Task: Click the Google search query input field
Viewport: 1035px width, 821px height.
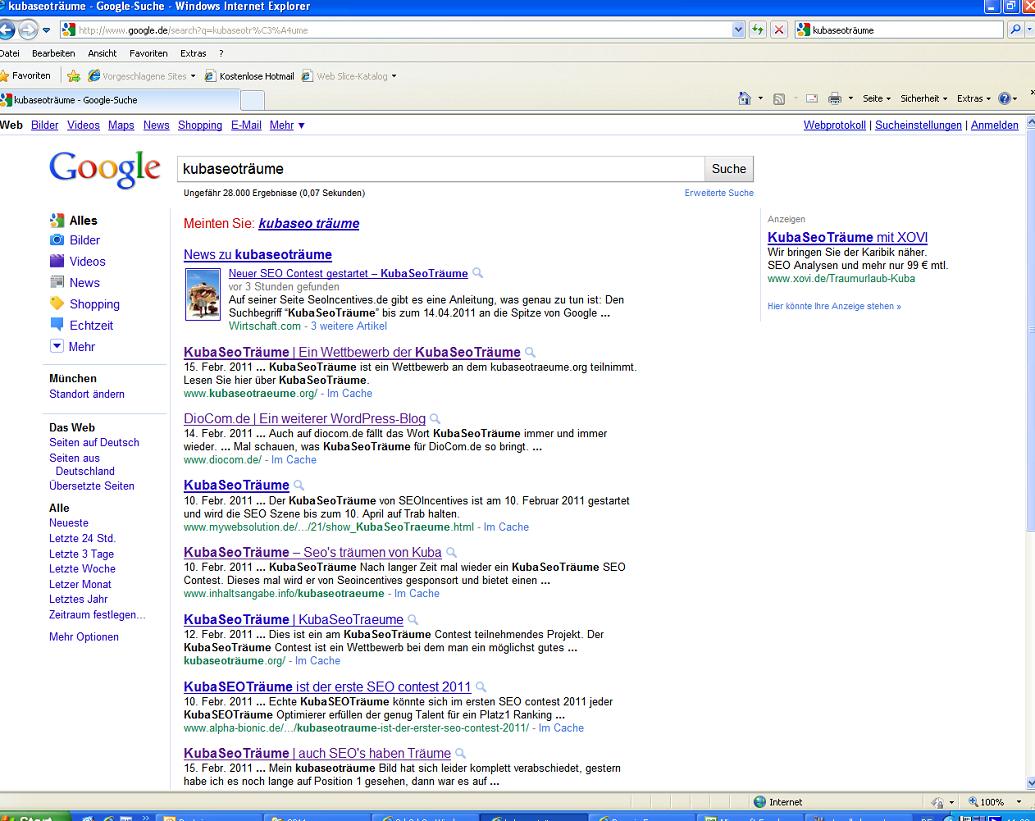Action: pos(441,169)
